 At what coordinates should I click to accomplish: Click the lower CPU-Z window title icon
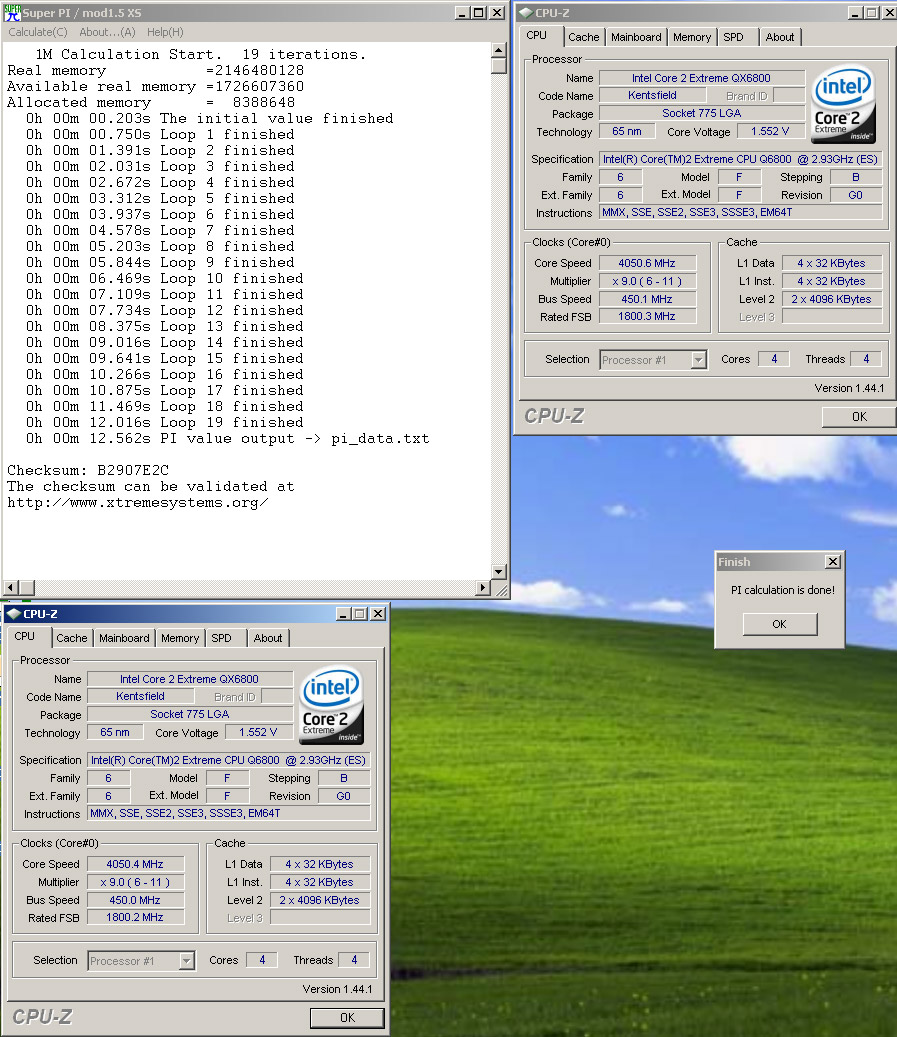(x=14, y=614)
